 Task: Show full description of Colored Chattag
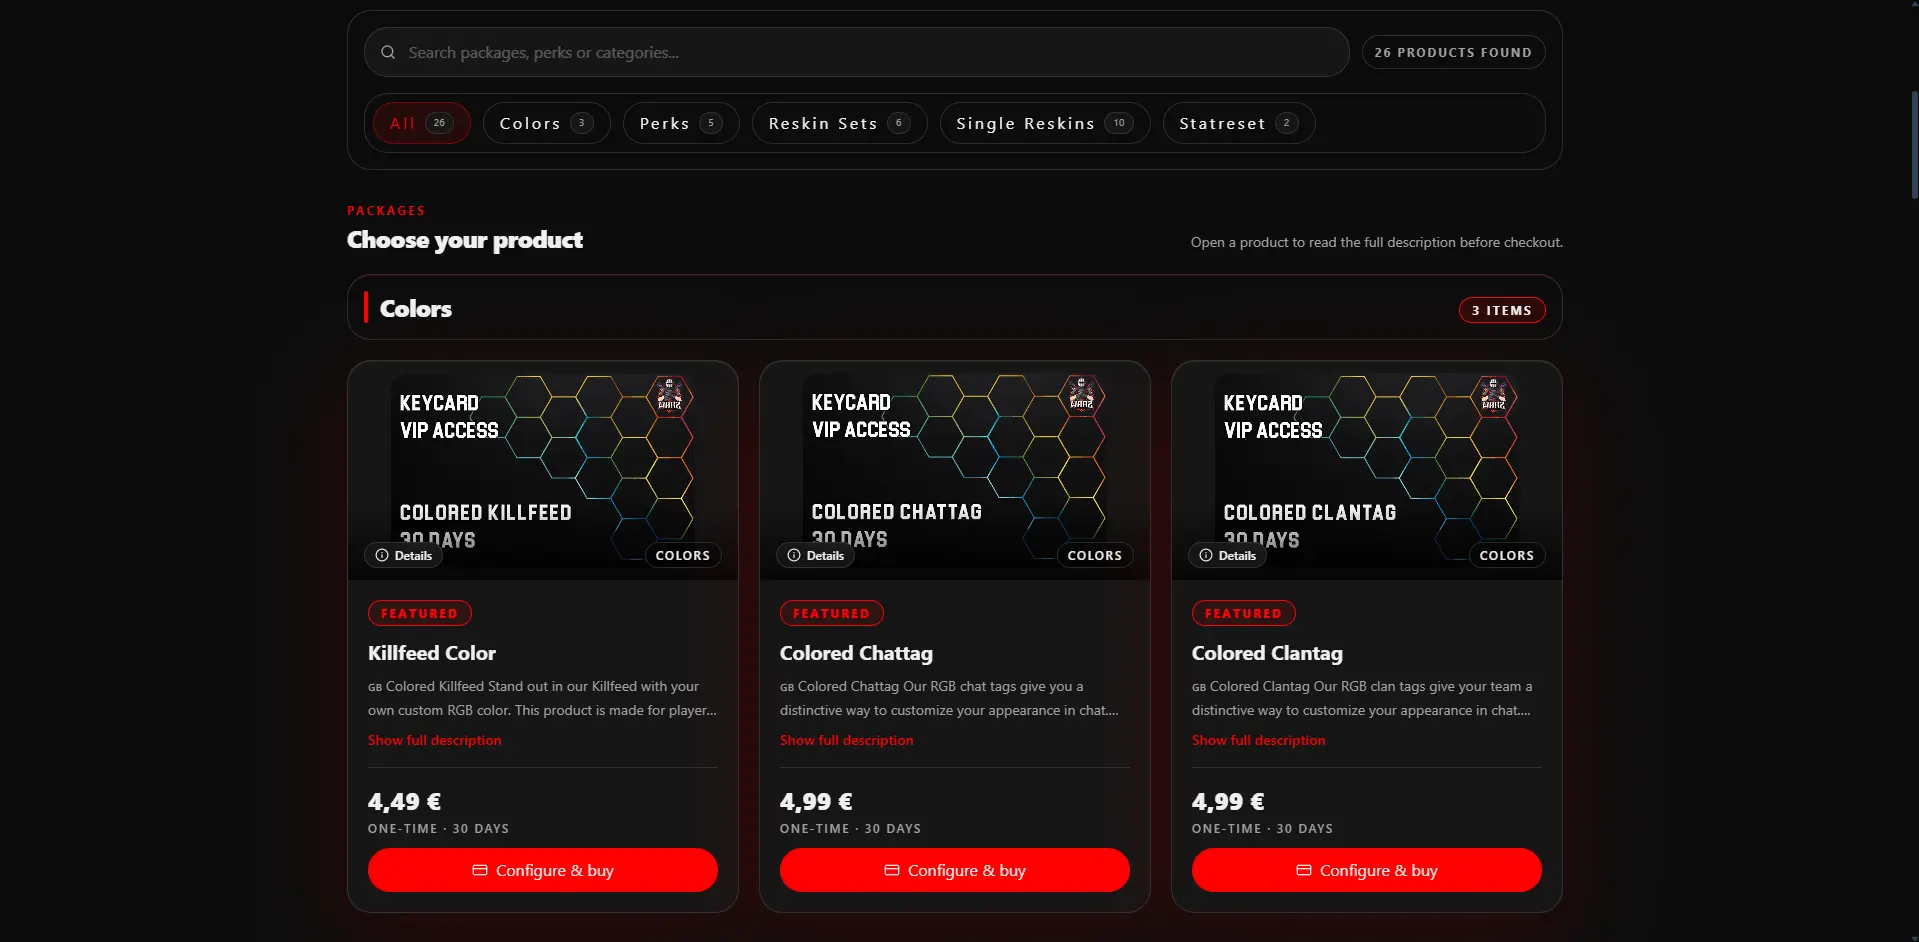pyautogui.click(x=847, y=740)
